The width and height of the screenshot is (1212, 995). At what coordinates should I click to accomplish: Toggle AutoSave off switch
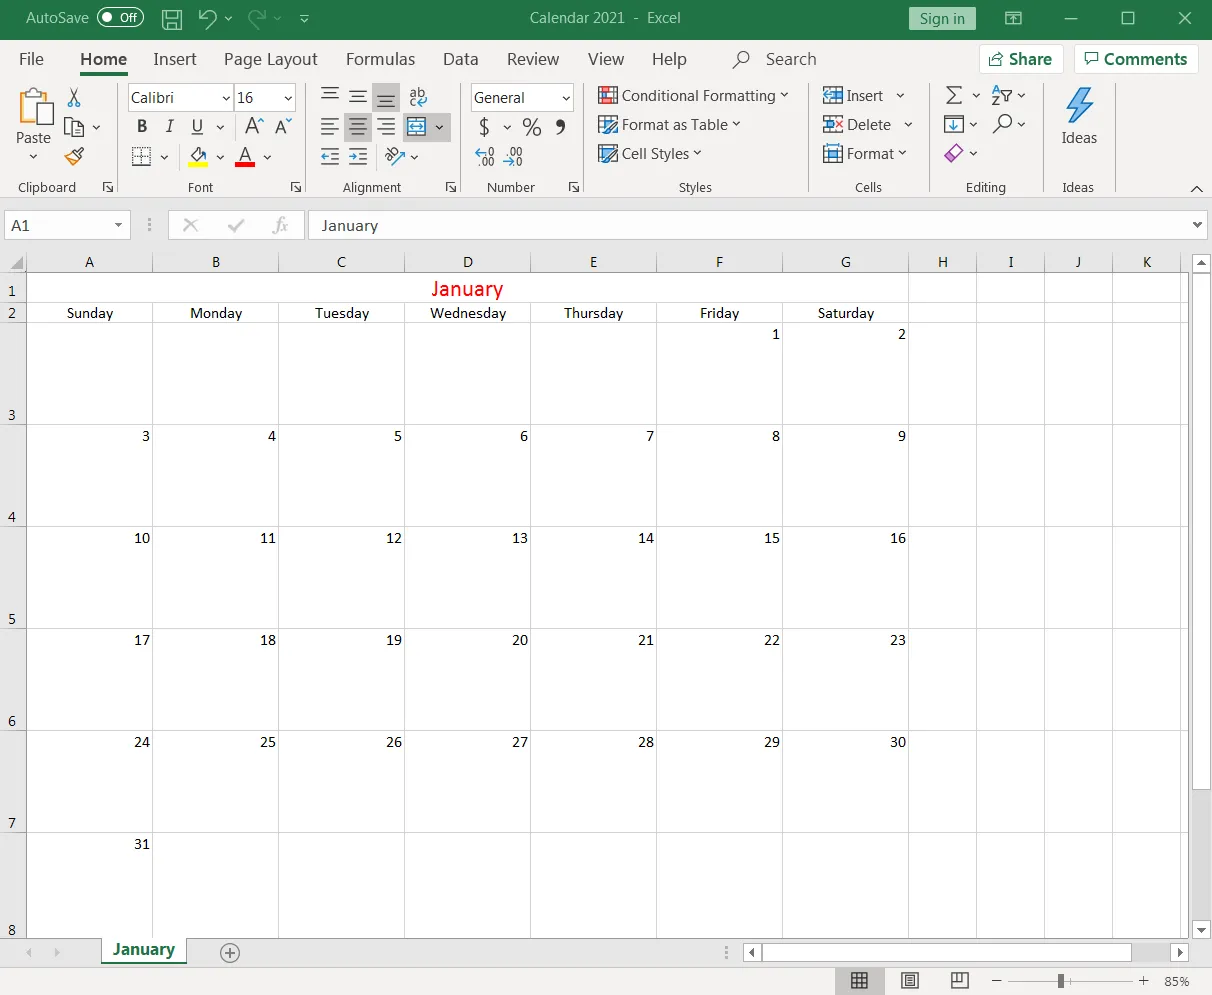pos(119,18)
